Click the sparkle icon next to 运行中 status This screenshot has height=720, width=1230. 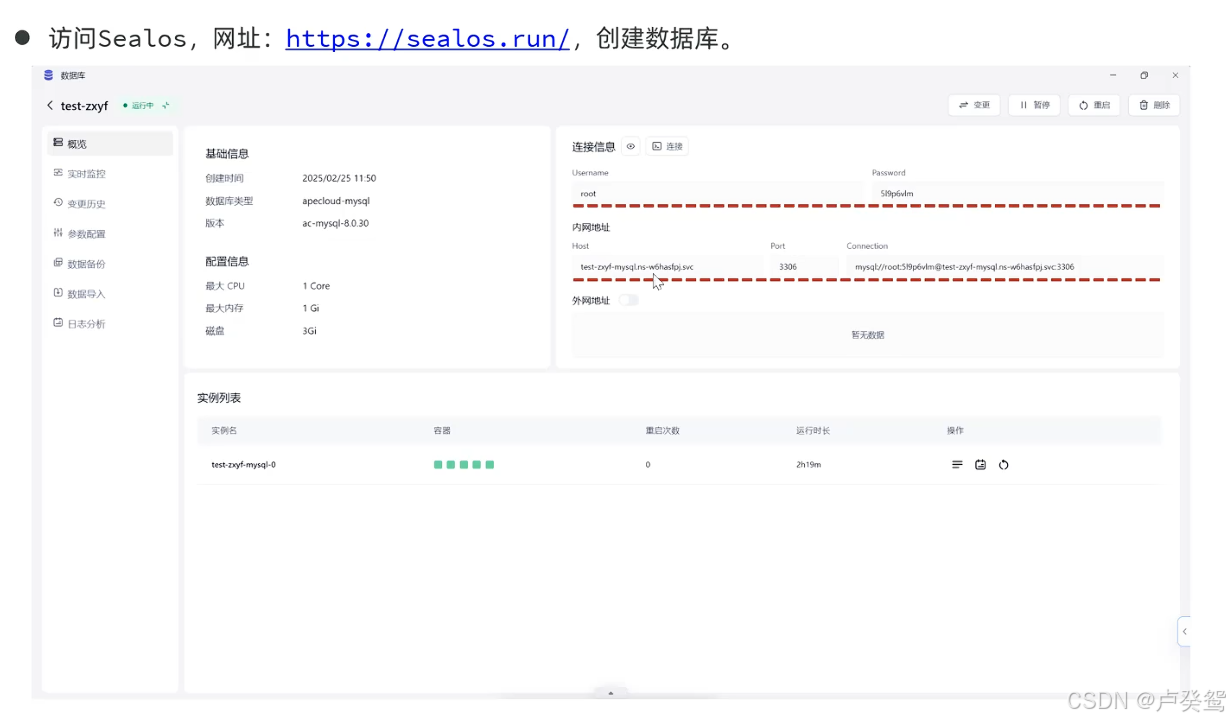click(166, 105)
